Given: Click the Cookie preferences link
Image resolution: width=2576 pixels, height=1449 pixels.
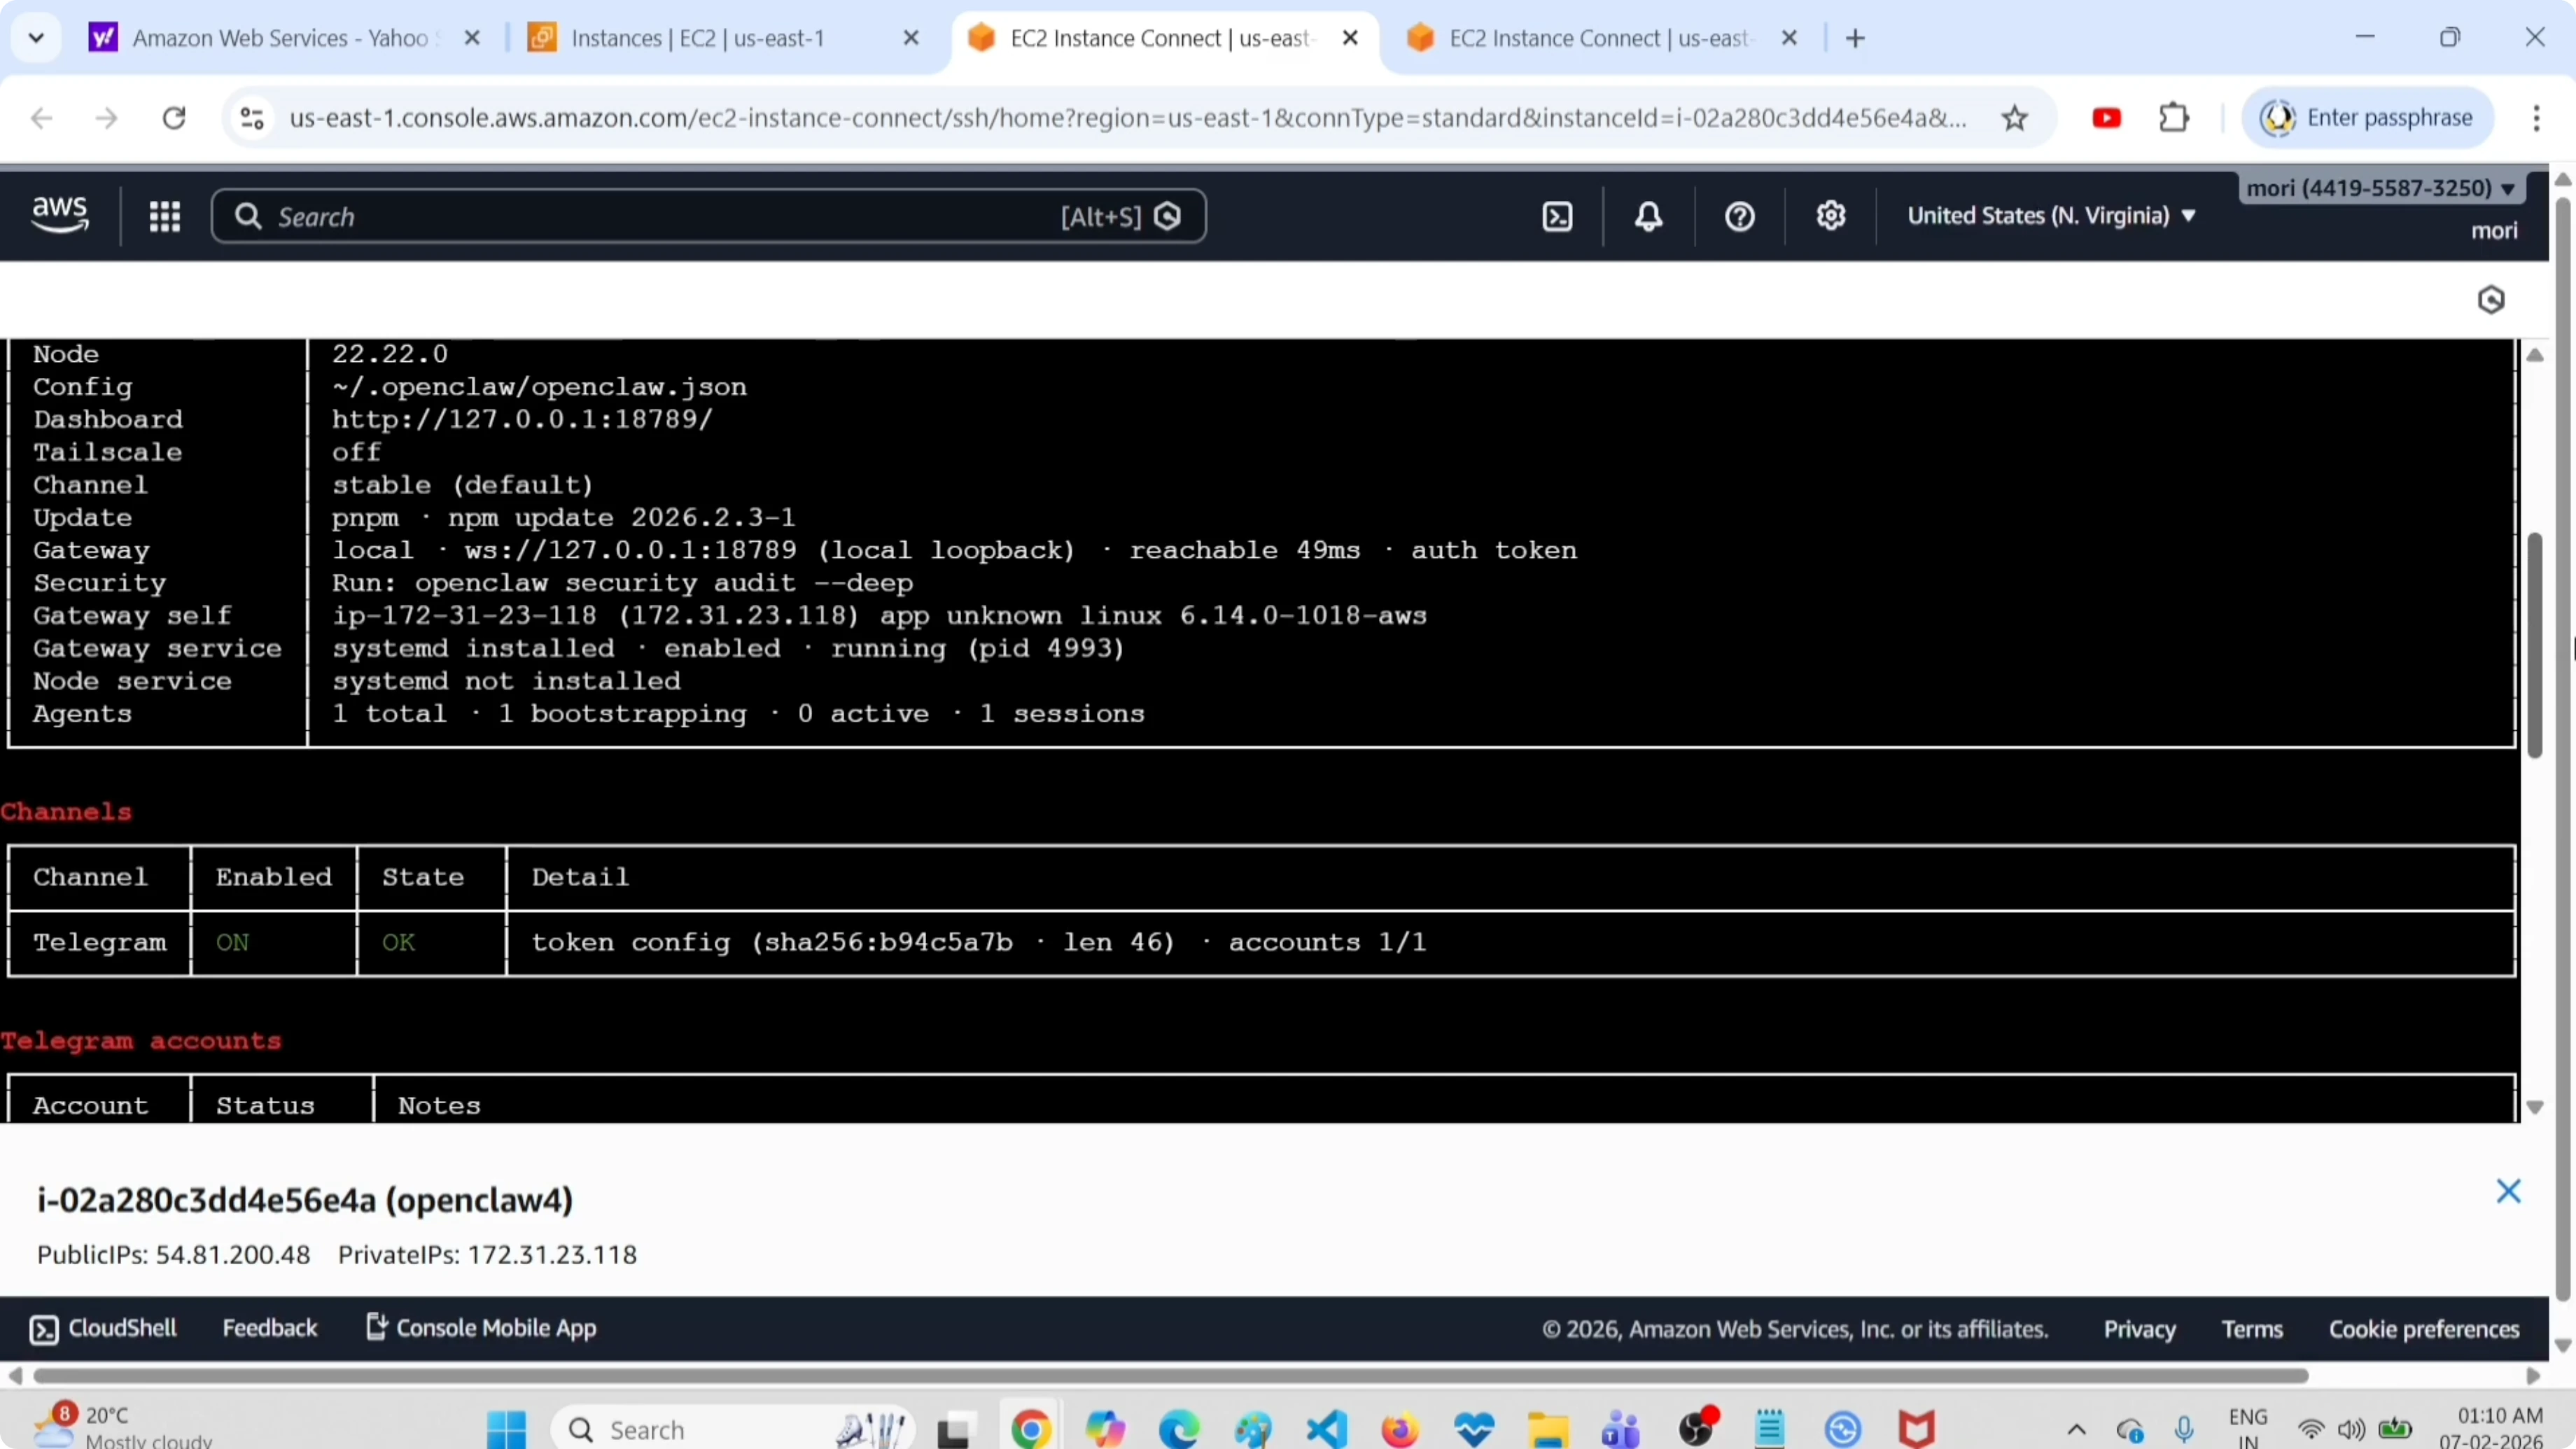Looking at the screenshot, I should click(2423, 1329).
